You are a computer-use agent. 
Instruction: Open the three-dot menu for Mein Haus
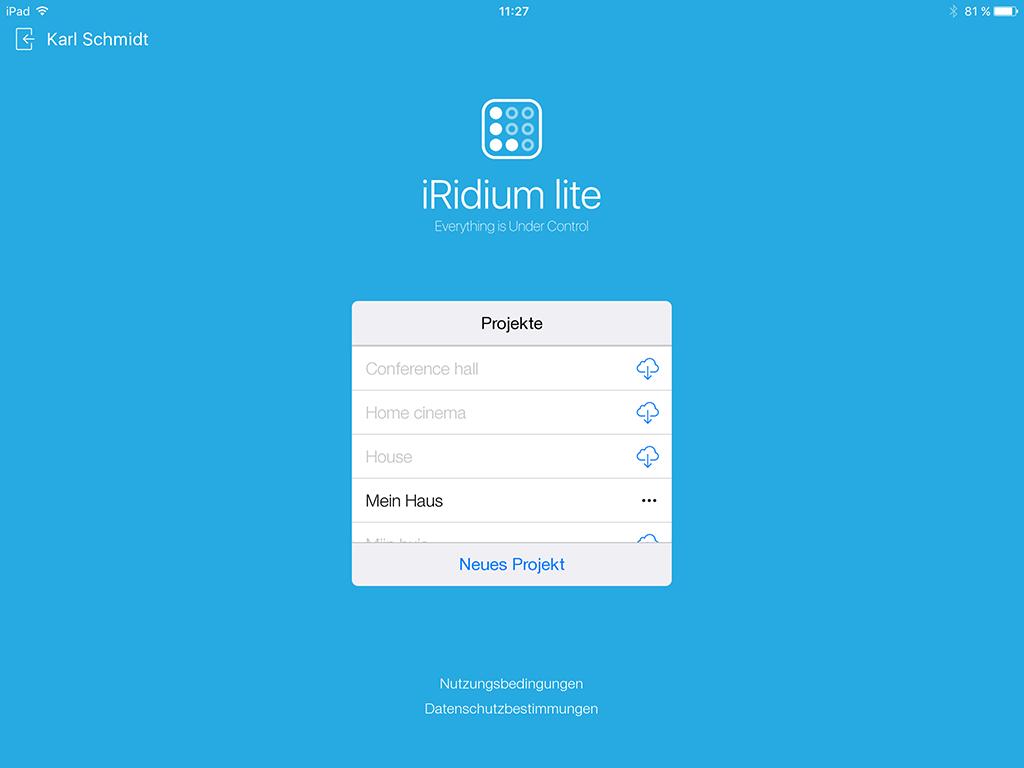tap(648, 501)
